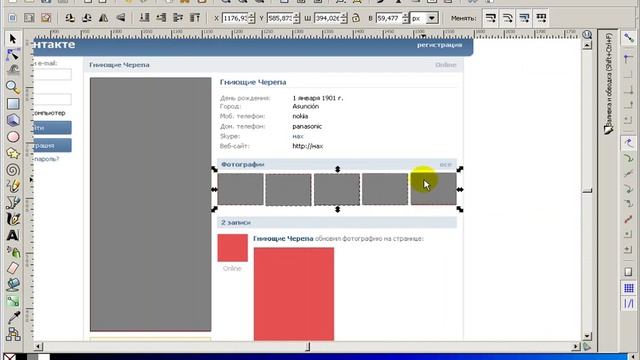Click the Y coordinate field
640x360 pixels.
coord(280,18)
